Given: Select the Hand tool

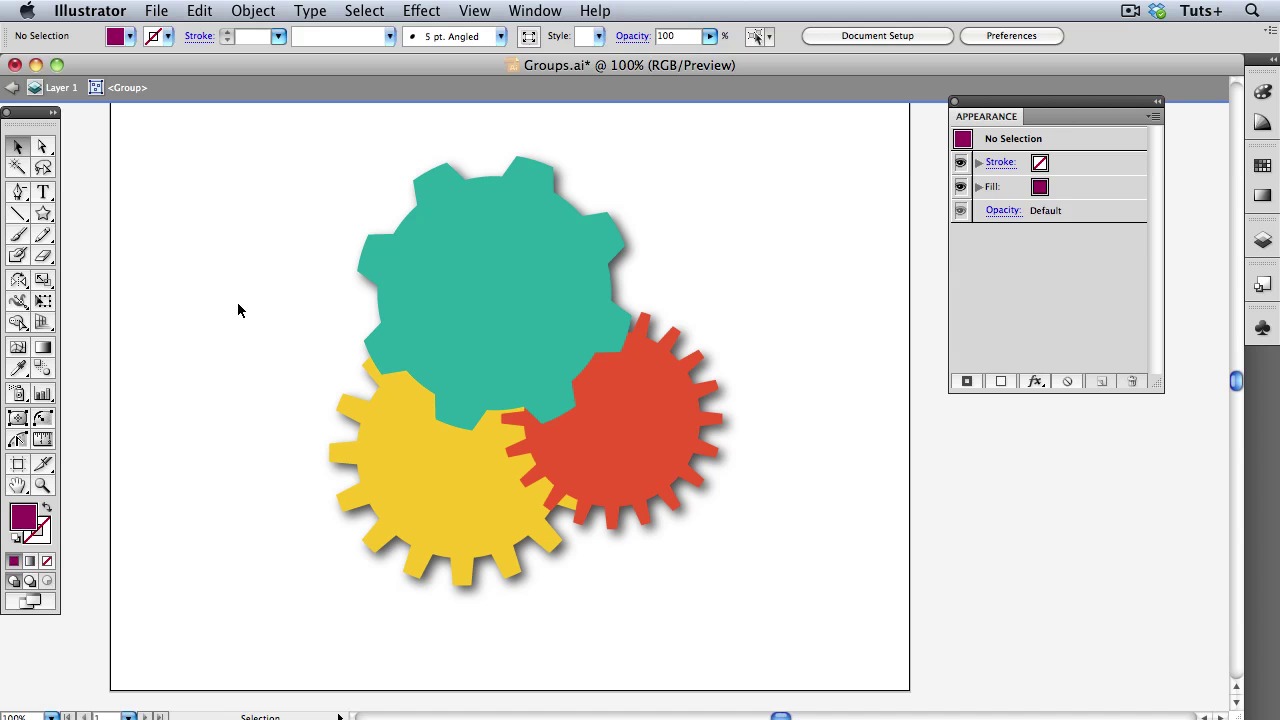Looking at the screenshot, I should click(18, 485).
